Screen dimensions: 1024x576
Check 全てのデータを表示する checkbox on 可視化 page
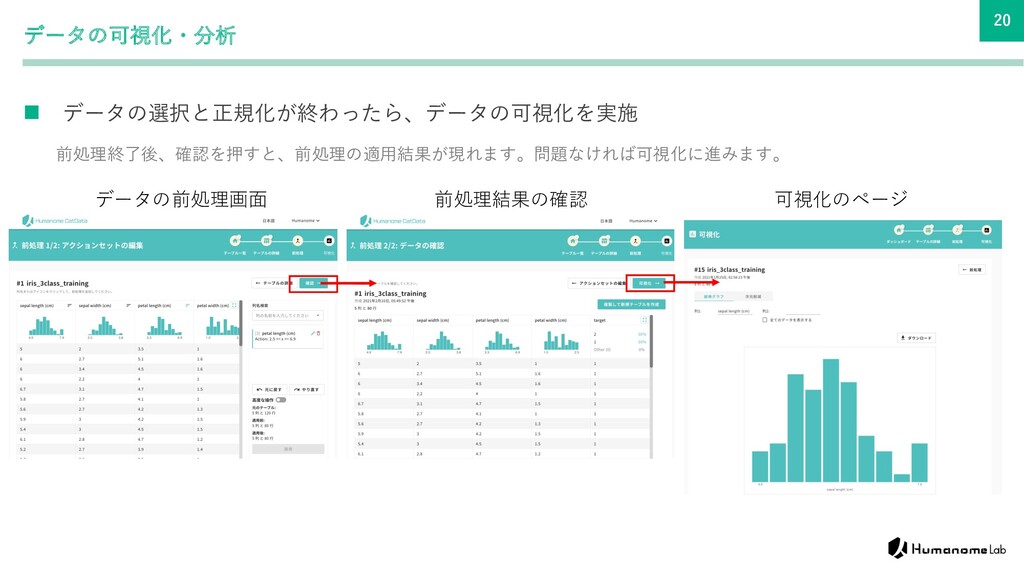coord(765,320)
